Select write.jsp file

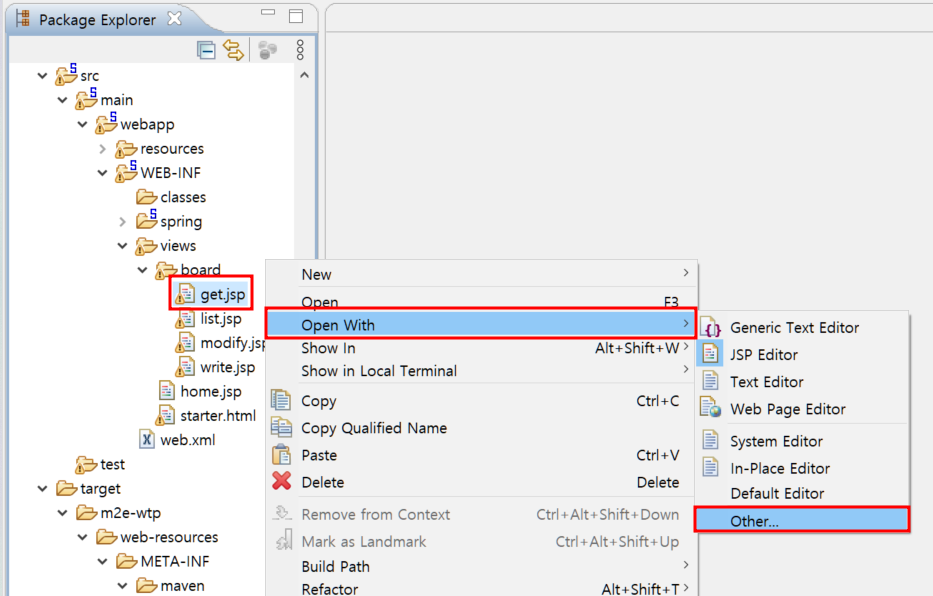[227, 368]
